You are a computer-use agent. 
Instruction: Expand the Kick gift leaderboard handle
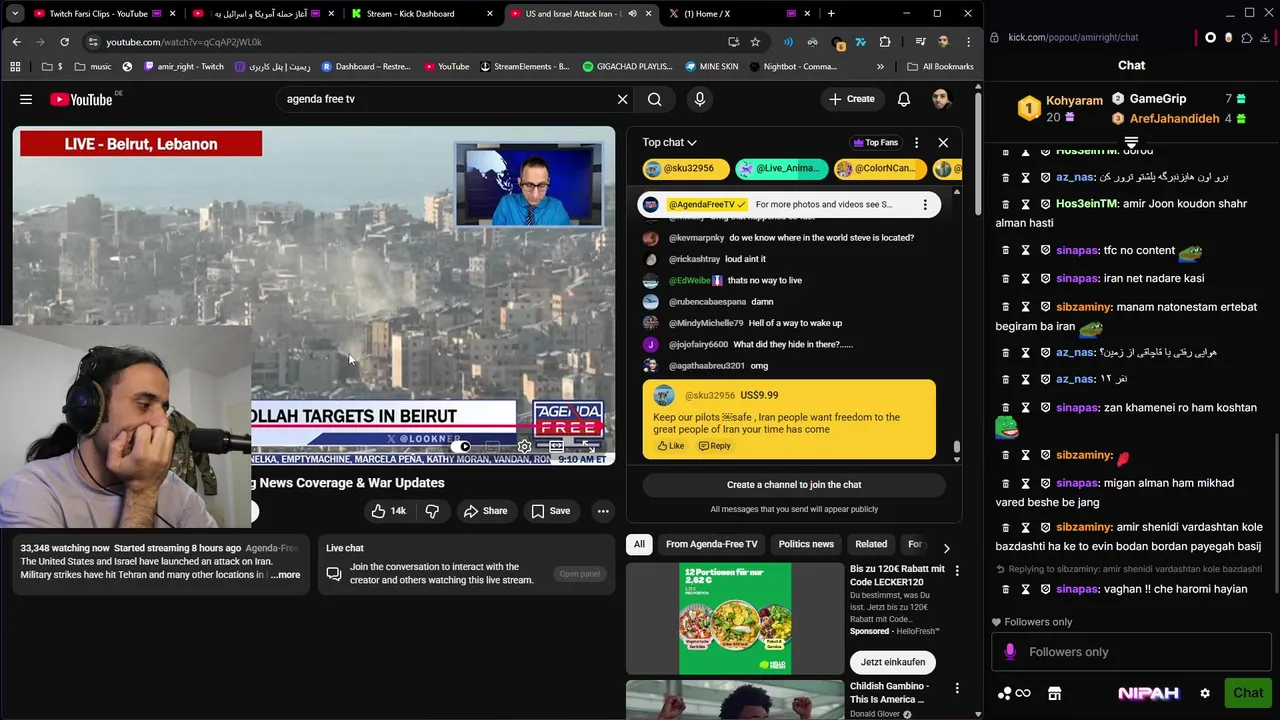(1131, 142)
